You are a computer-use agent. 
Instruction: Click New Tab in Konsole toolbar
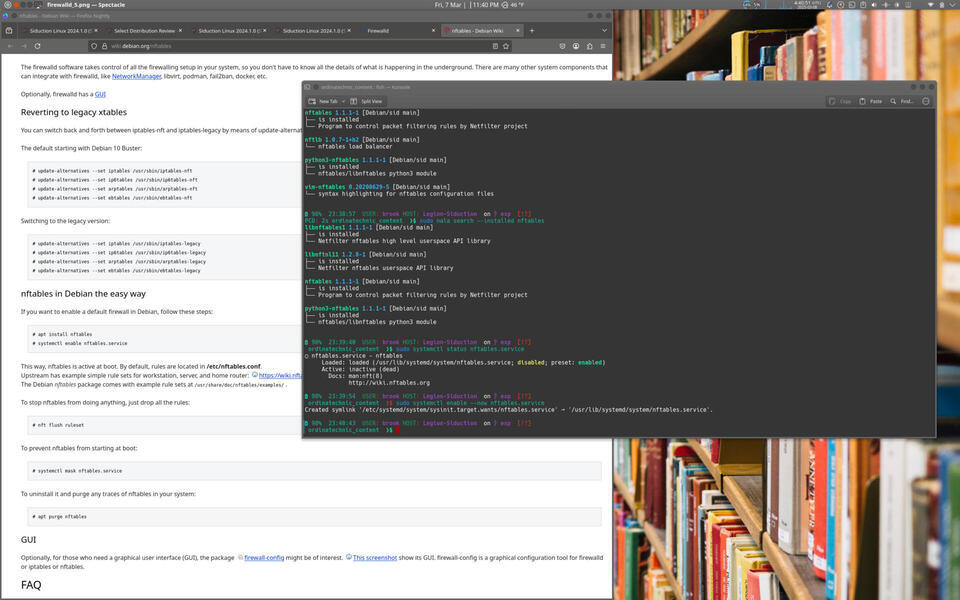point(323,101)
